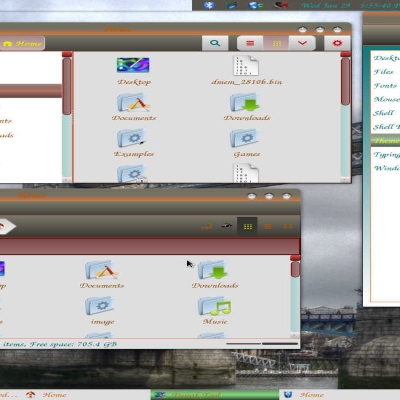This screenshot has height=400, width=400.
Task: Click the Home icon in bottom-left taskbar
Action: (30, 395)
